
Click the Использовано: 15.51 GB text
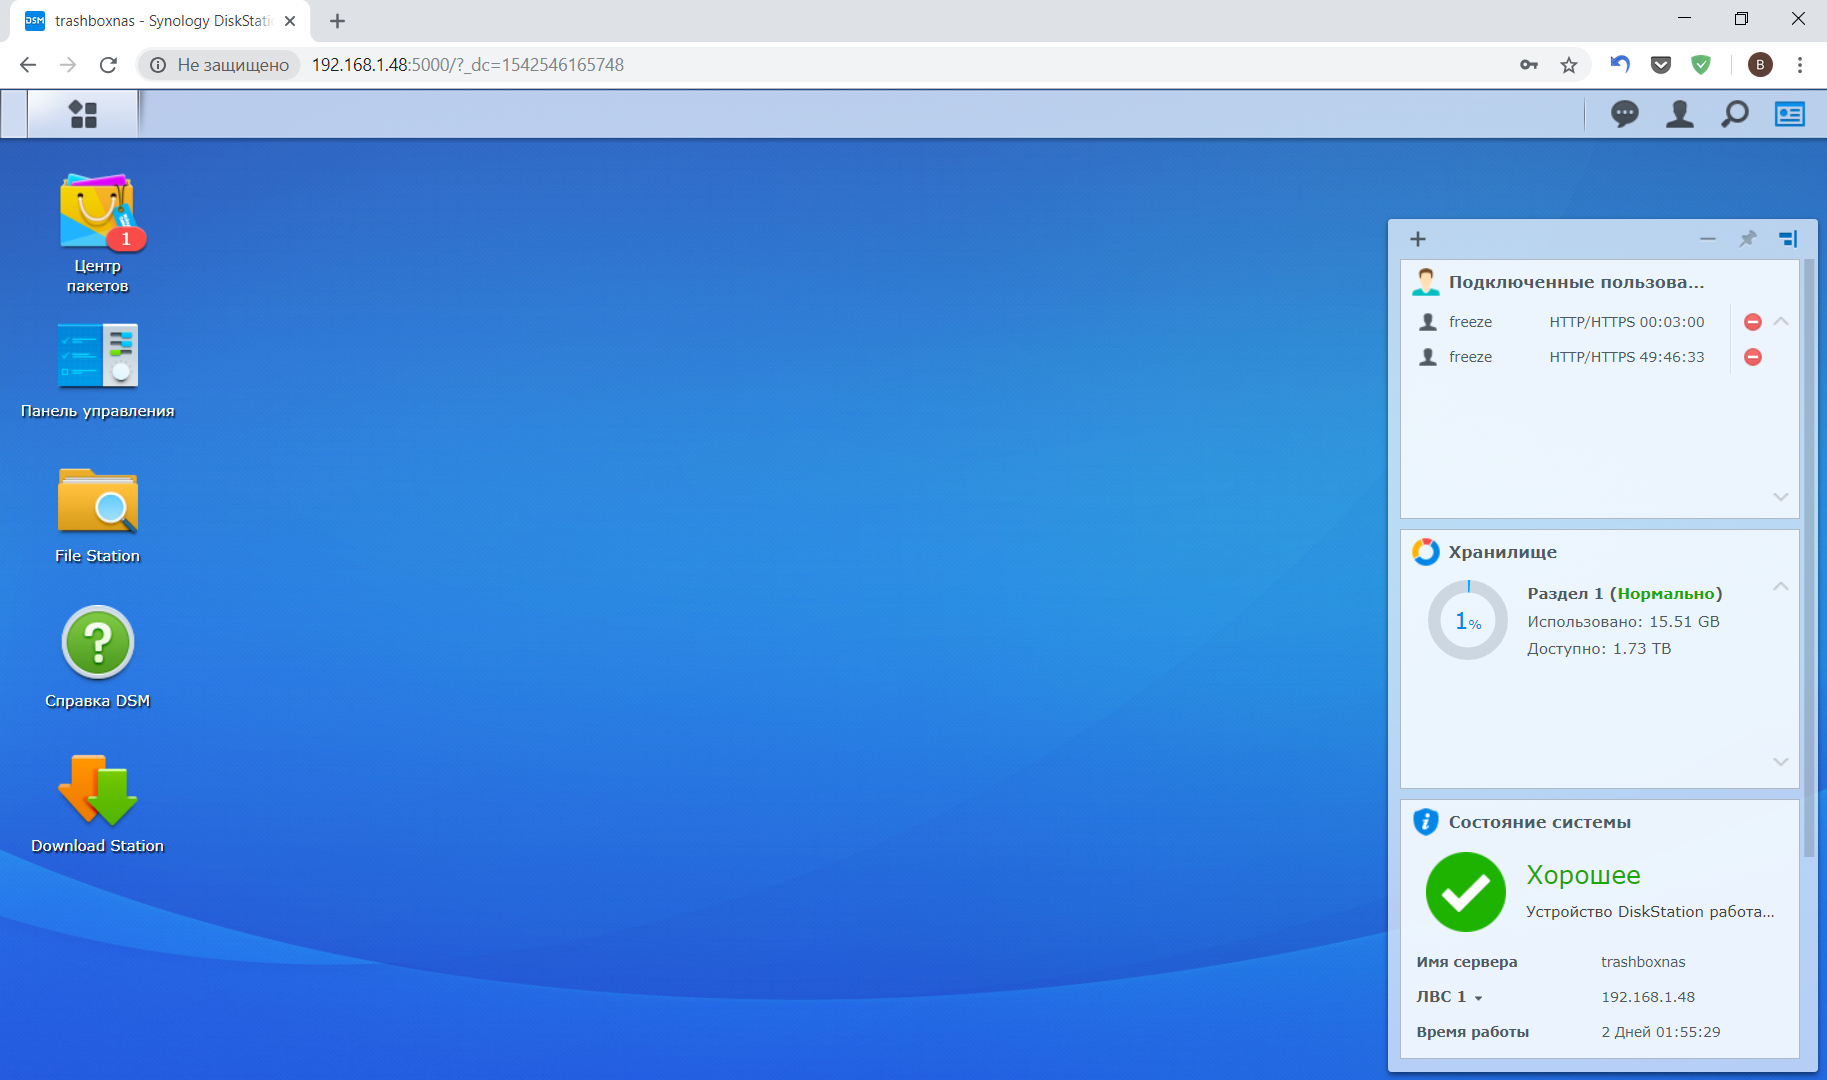(x=1624, y=622)
